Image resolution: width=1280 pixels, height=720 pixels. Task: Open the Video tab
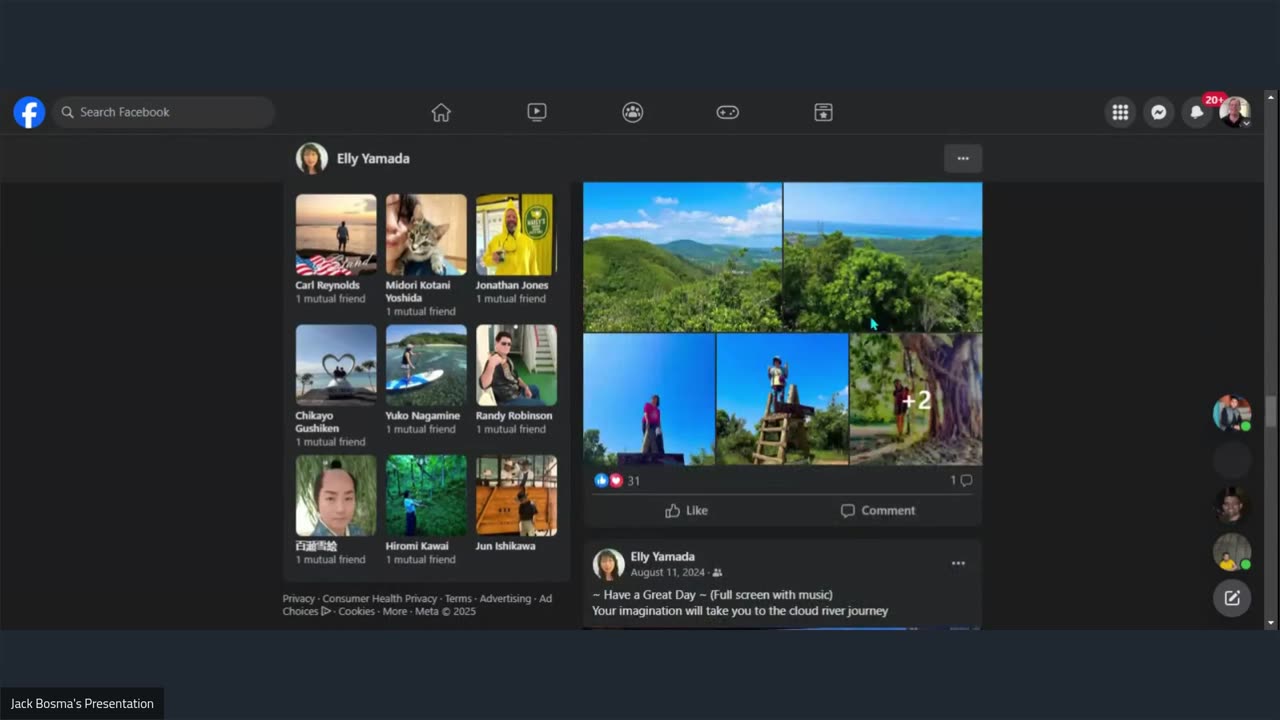[537, 112]
